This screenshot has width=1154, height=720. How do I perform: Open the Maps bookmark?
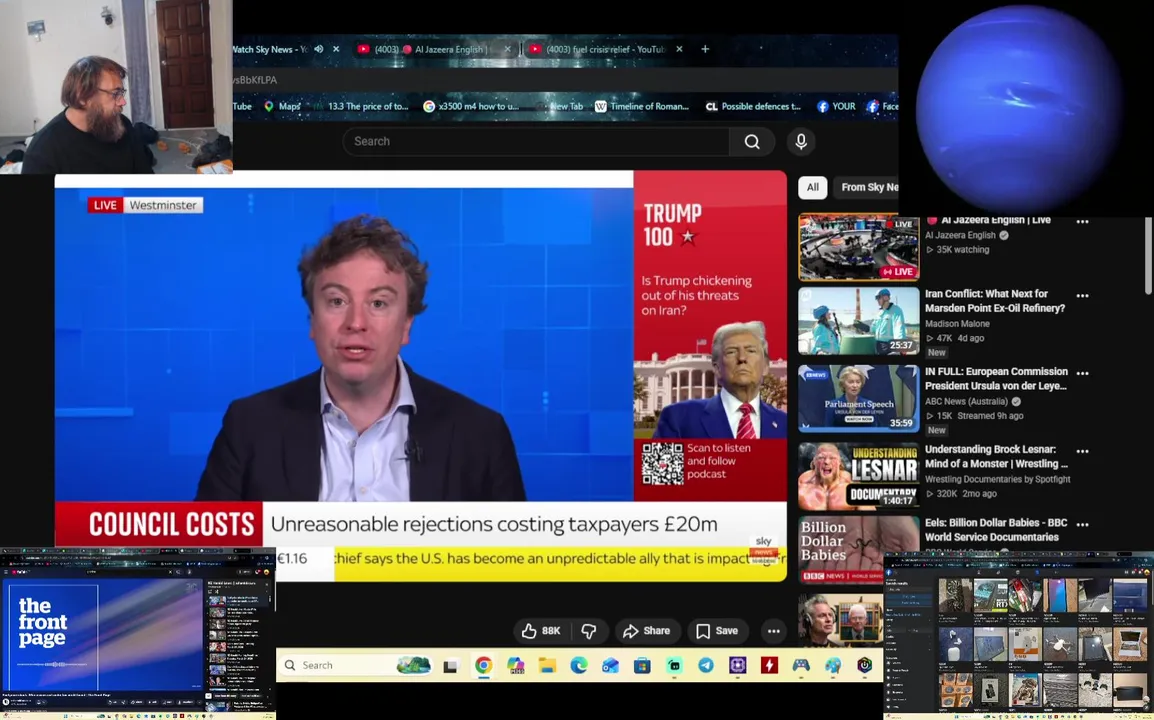click(x=282, y=107)
